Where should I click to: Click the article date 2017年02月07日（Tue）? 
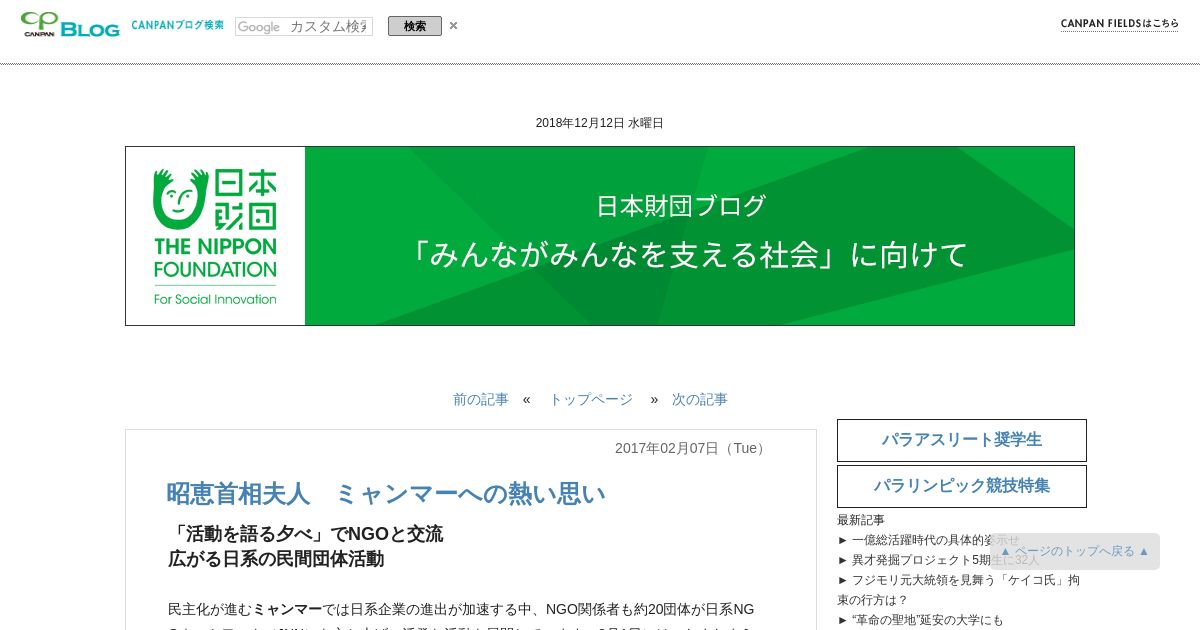tap(692, 448)
